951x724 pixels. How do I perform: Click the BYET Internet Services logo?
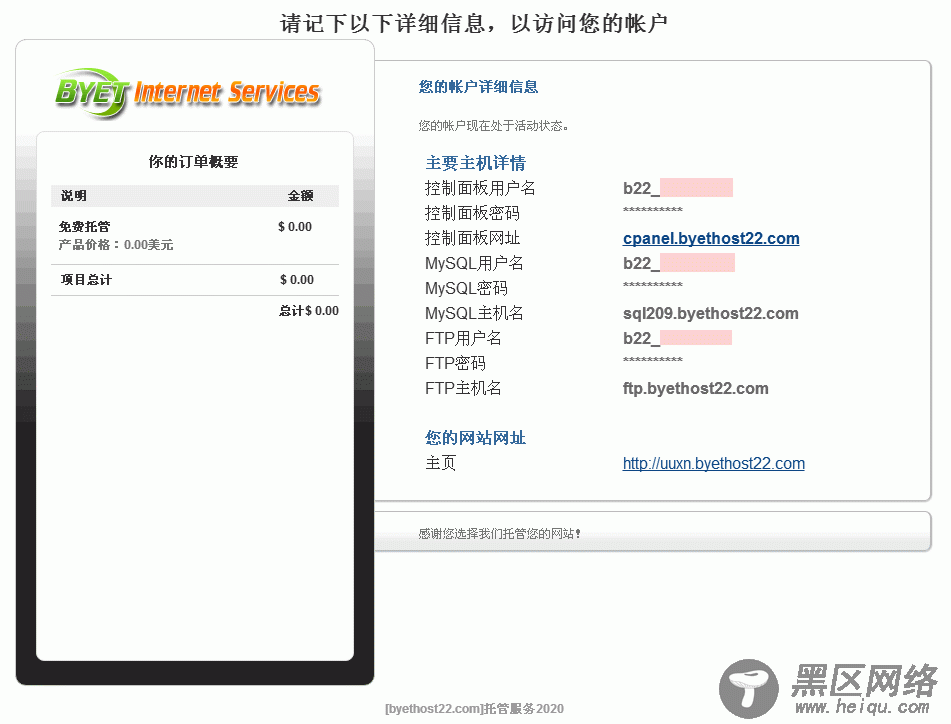187,93
